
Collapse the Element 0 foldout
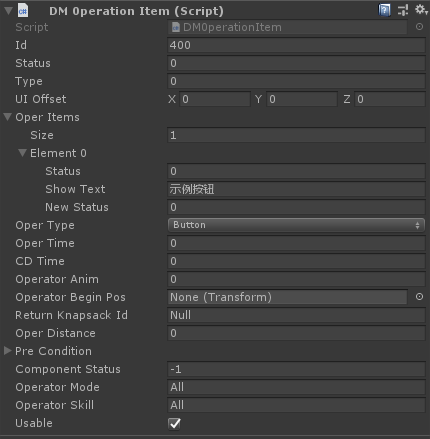[x=22, y=153]
